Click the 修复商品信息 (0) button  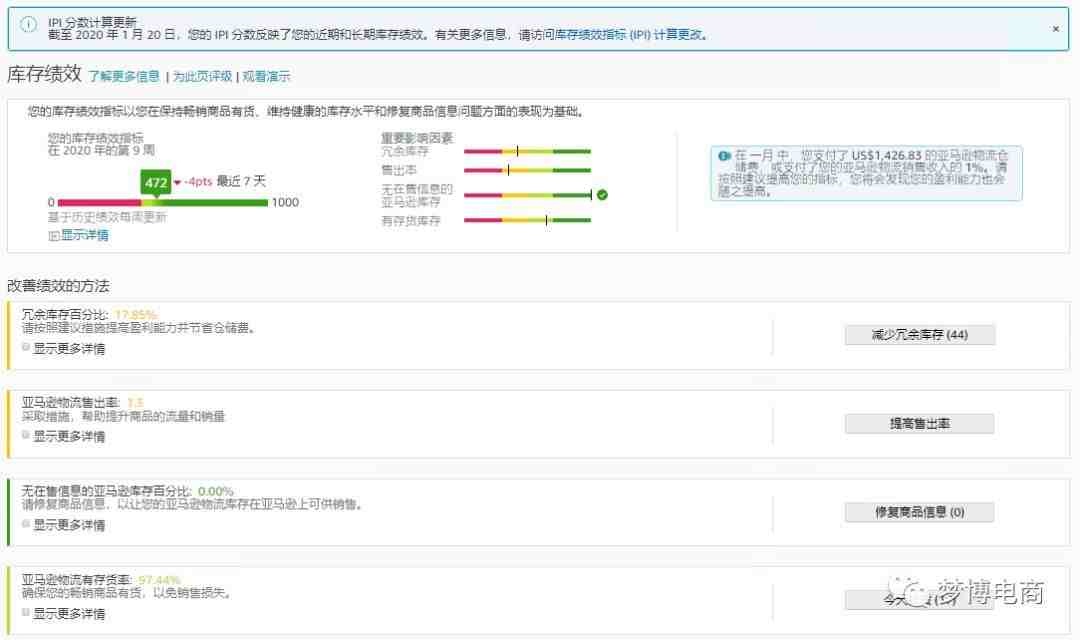(920, 512)
